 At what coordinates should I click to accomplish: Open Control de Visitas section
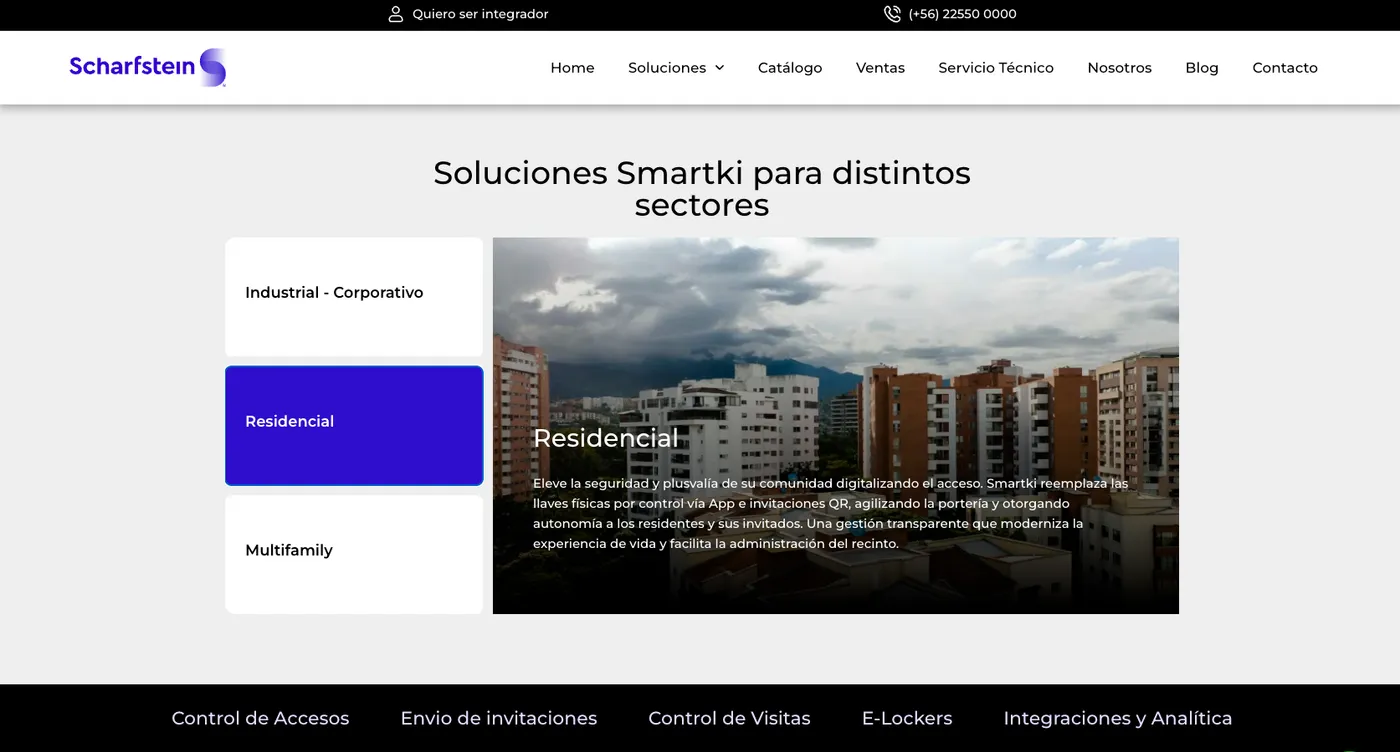point(729,718)
